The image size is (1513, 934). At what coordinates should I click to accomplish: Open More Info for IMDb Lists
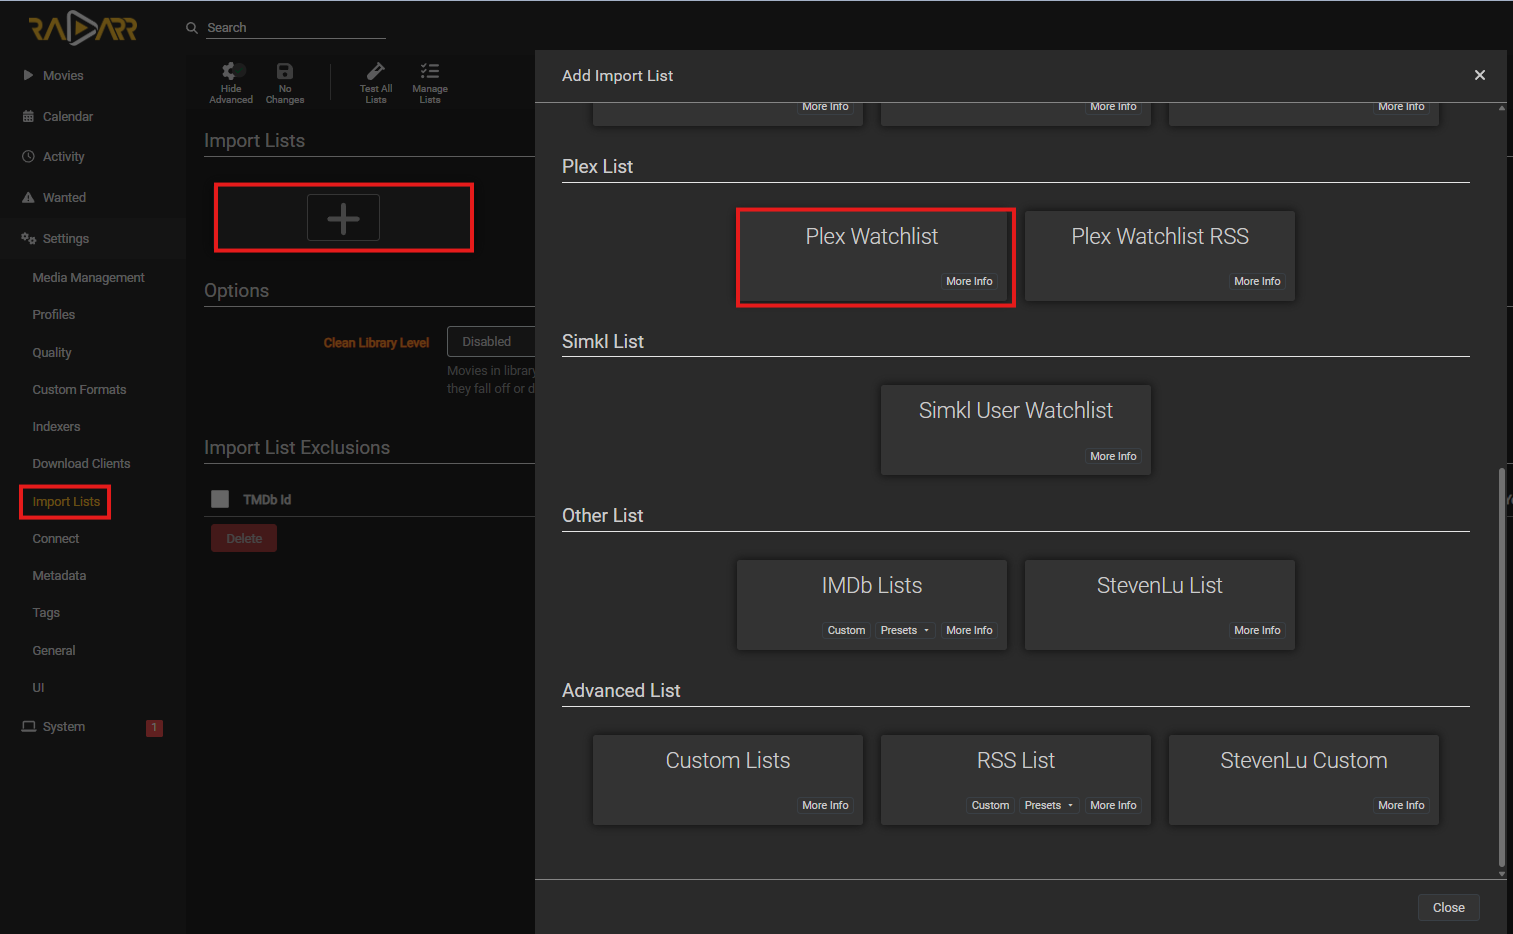tap(969, 631)
